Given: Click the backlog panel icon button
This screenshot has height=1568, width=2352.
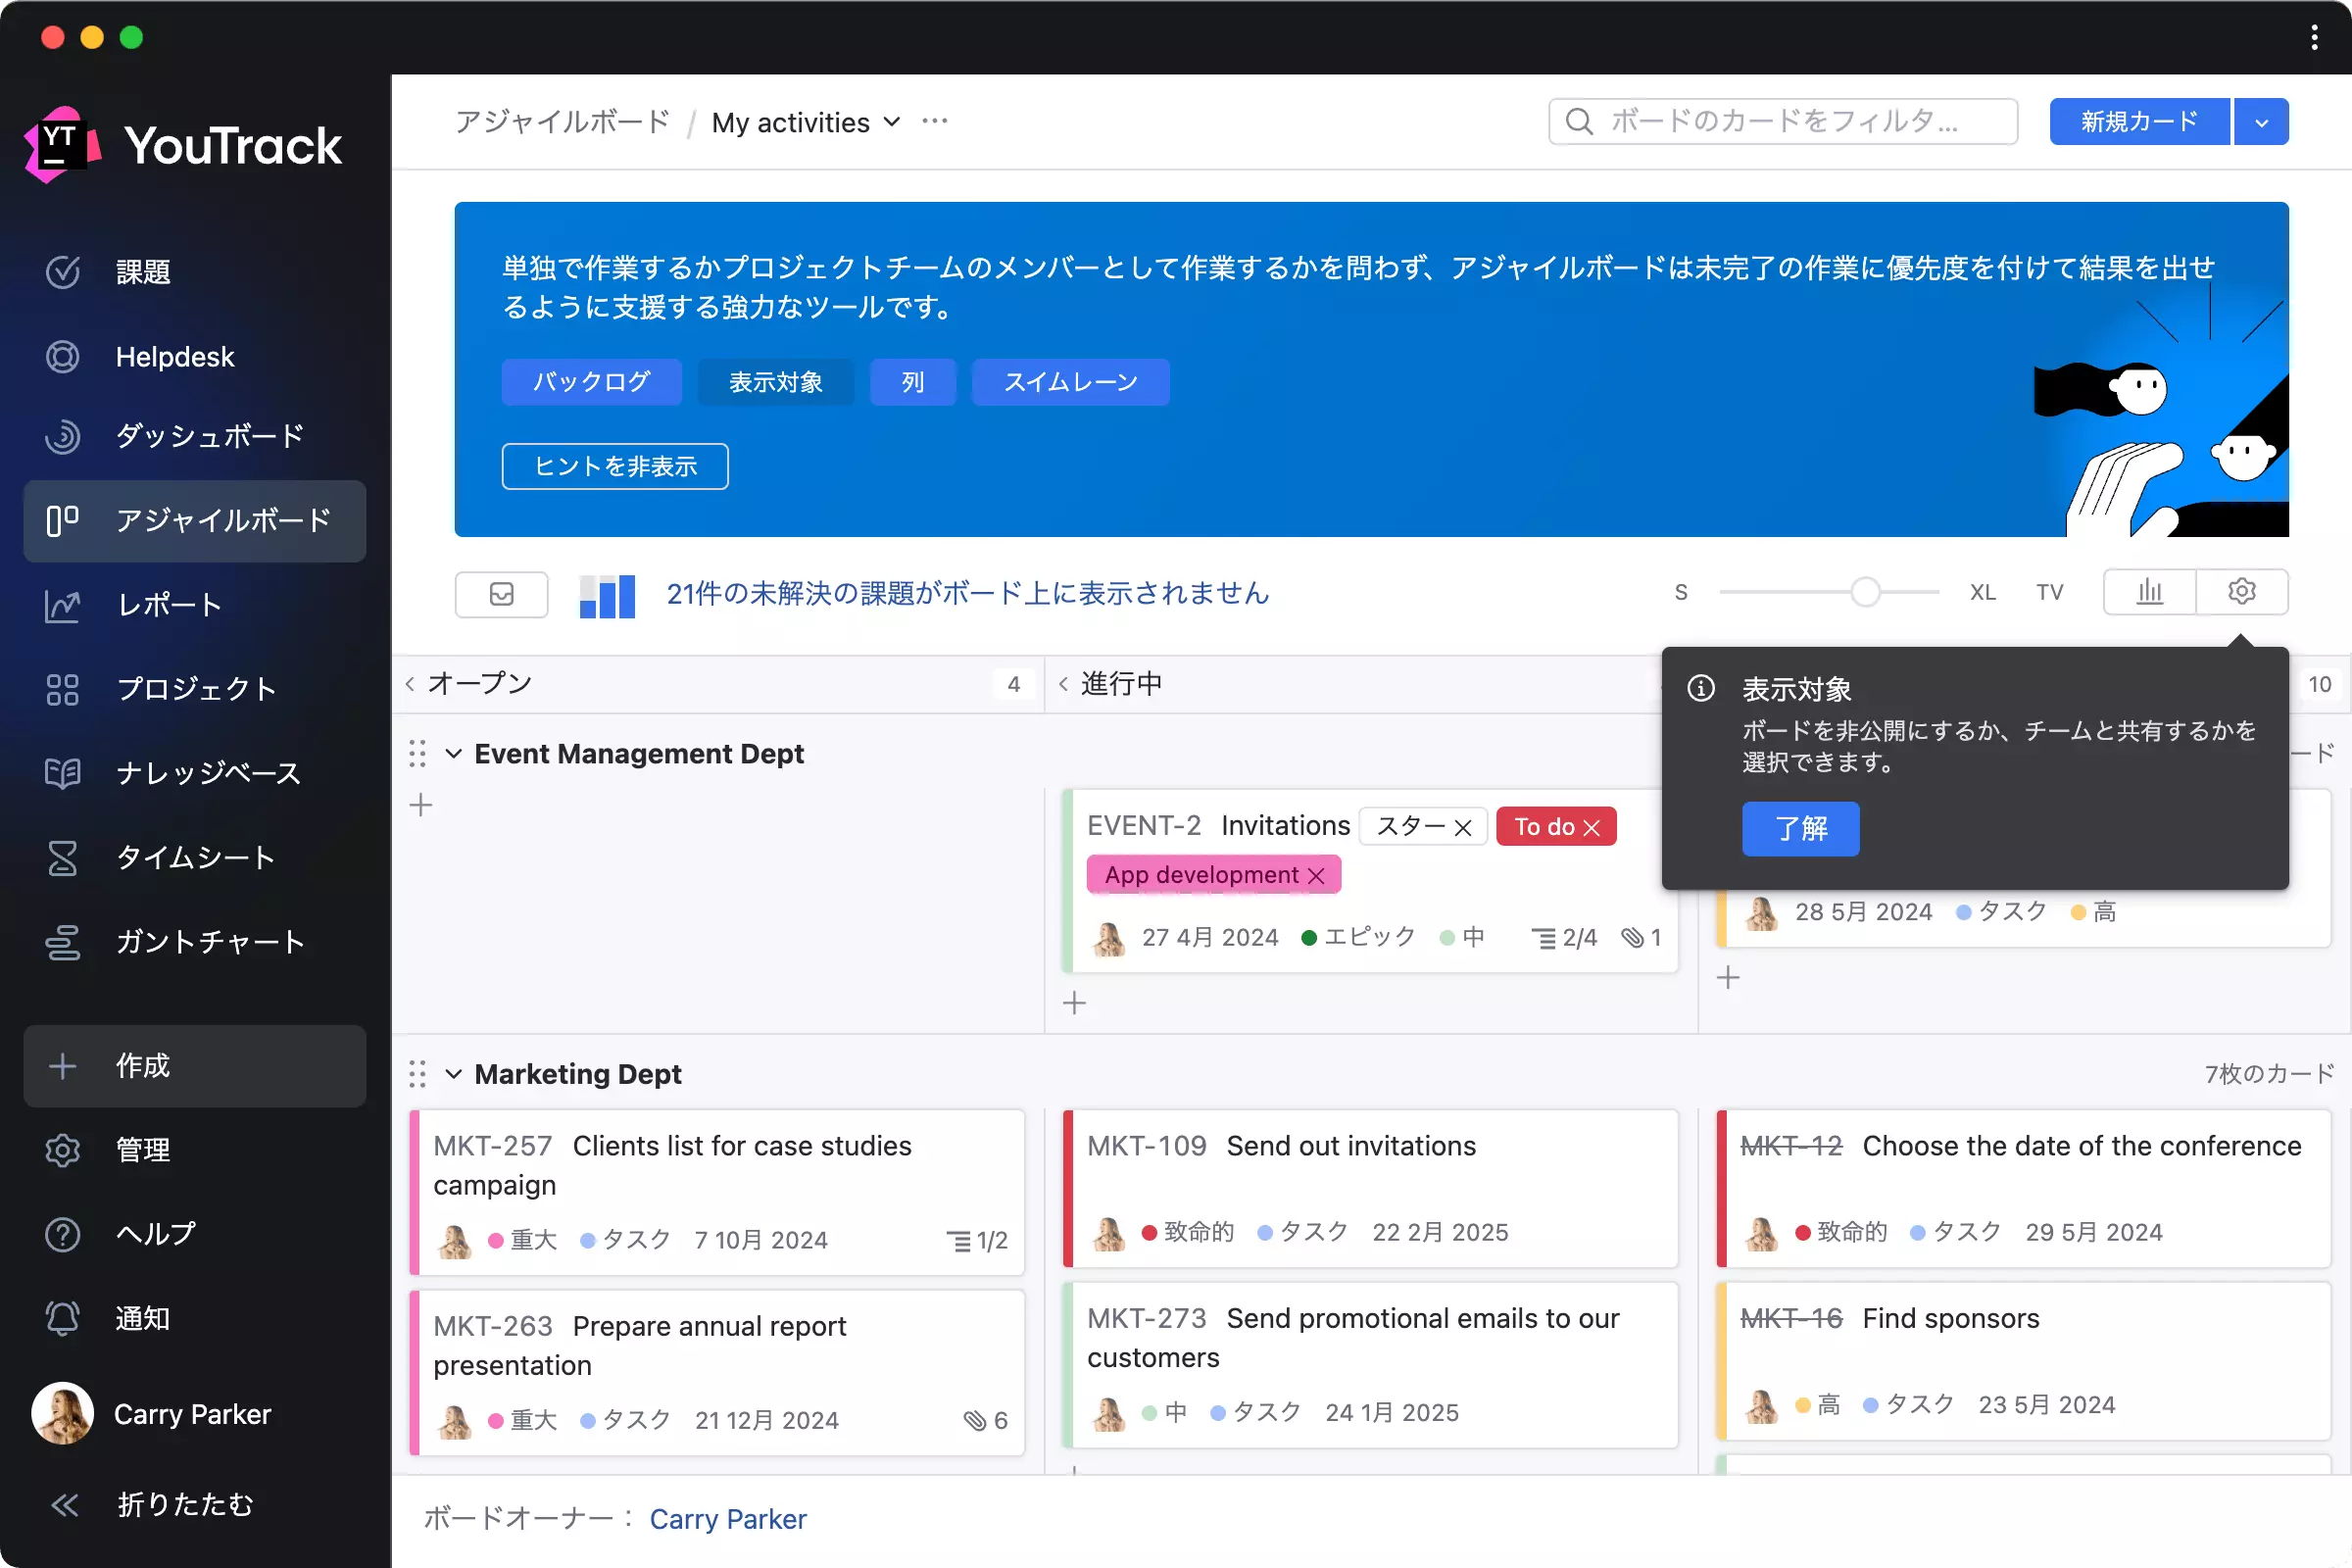Looking at the screenshot, I should (x=501, y=594).
